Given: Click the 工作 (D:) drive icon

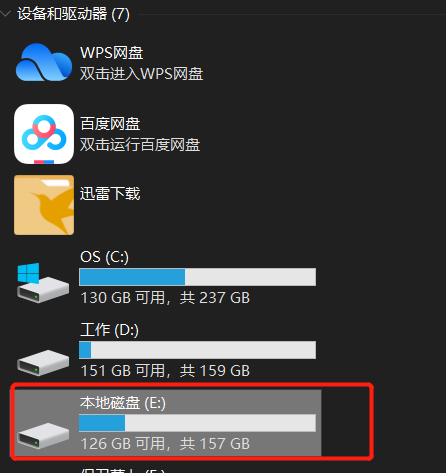Looking at the screenshot, I should tap(43, 363).
